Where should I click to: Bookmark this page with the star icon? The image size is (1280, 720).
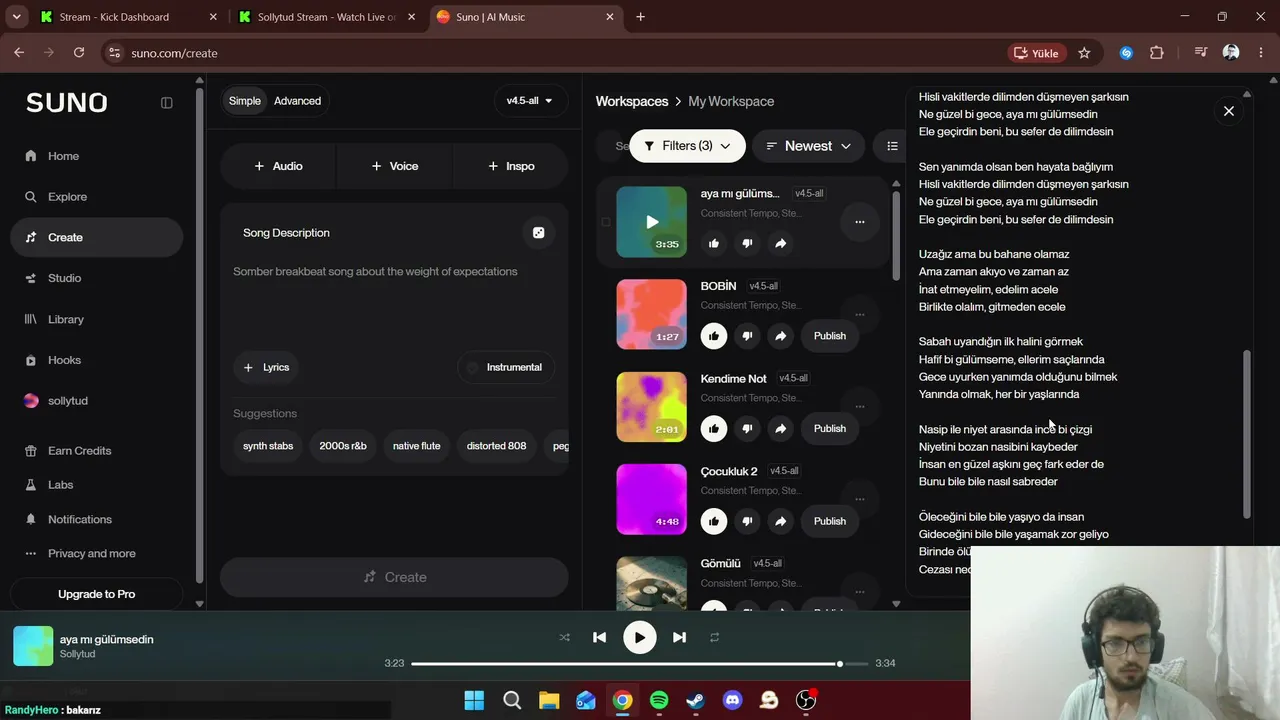(1084, 53)
